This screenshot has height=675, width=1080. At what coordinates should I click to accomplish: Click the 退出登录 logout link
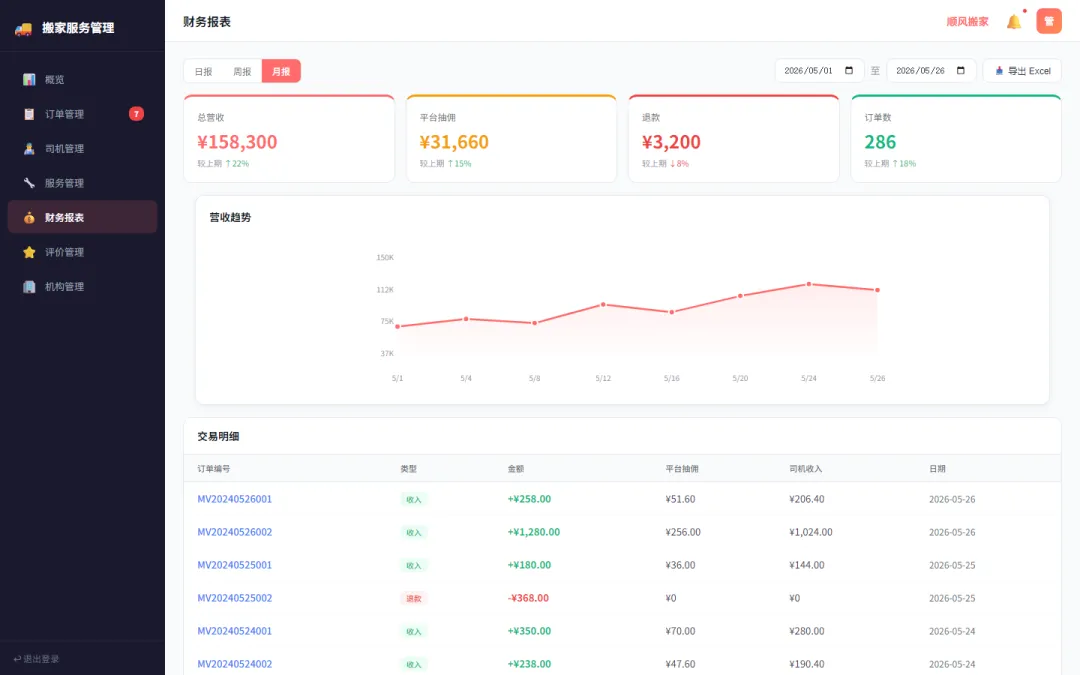pos(37,658)
